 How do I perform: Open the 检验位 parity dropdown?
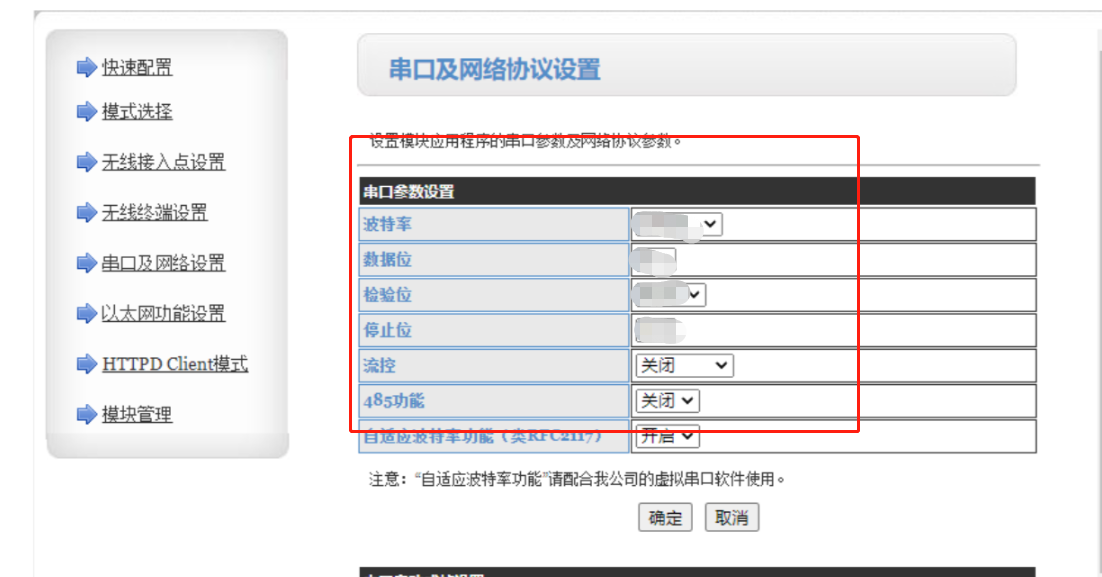pos(671,295)
